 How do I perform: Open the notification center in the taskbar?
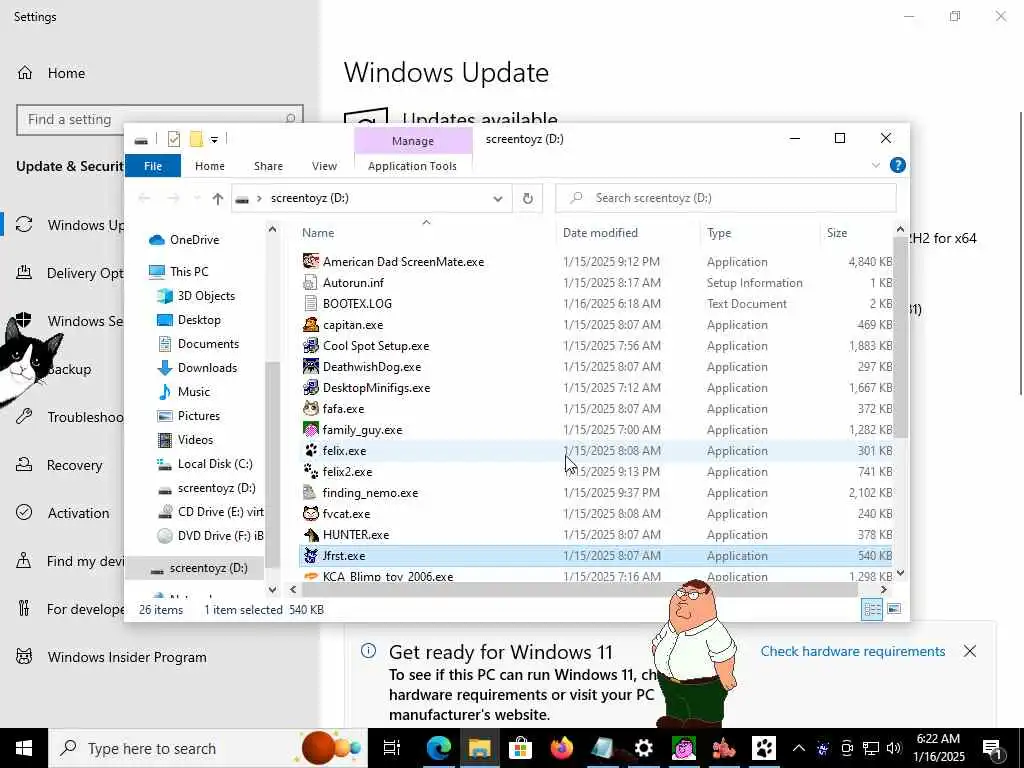[993, 748]
